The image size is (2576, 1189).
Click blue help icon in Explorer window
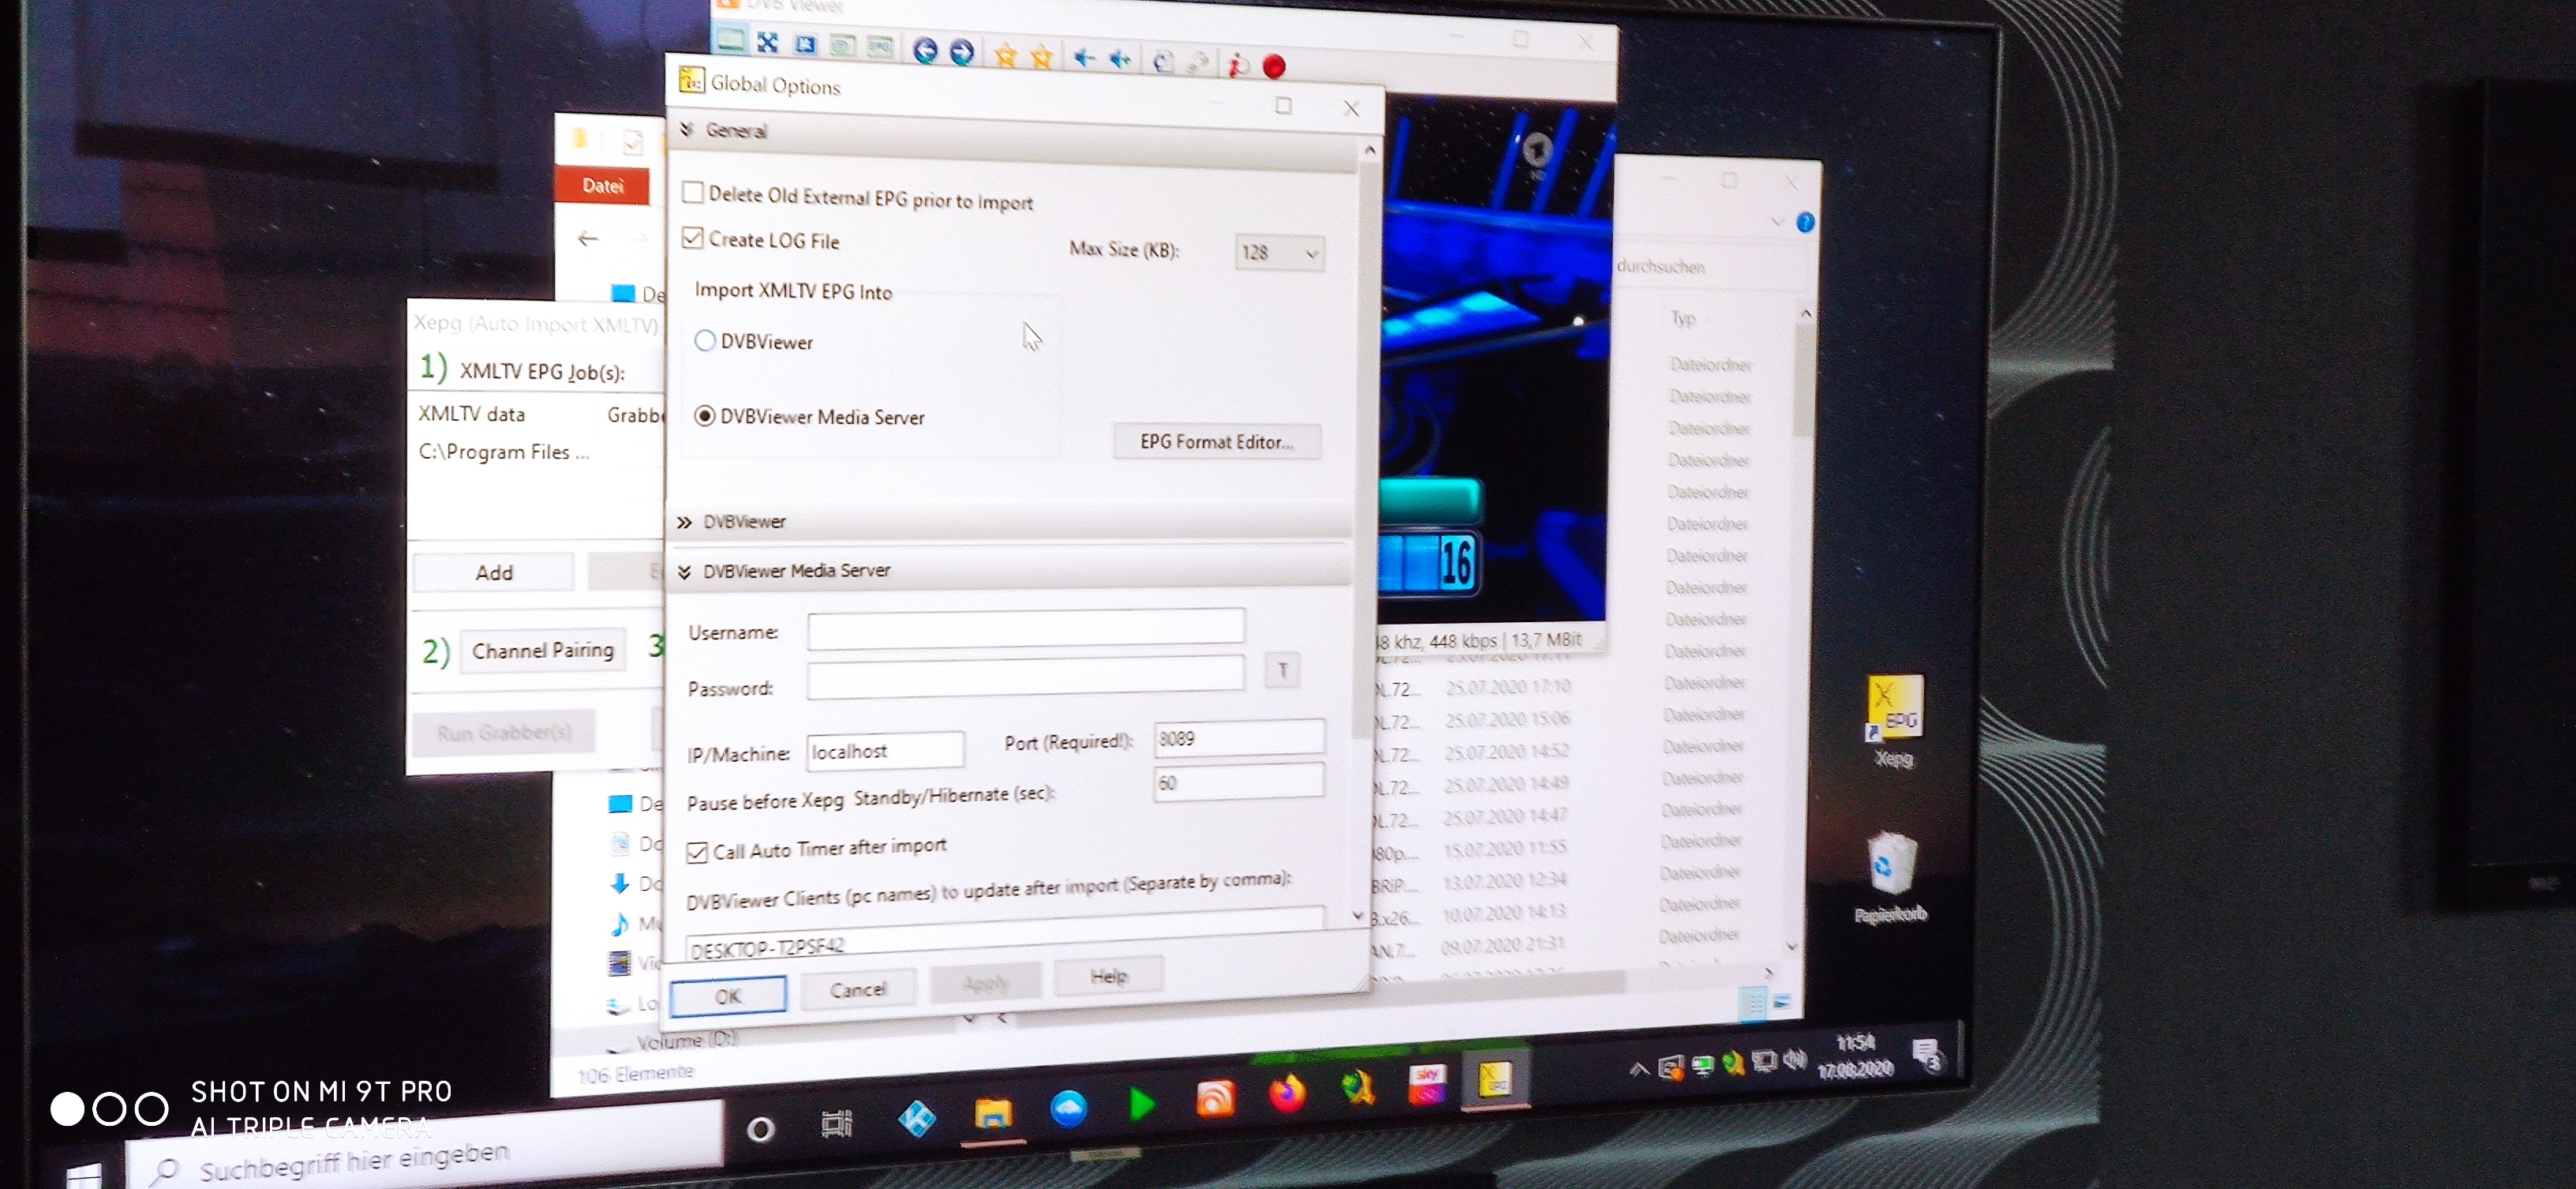click(x=1805, y=222)
